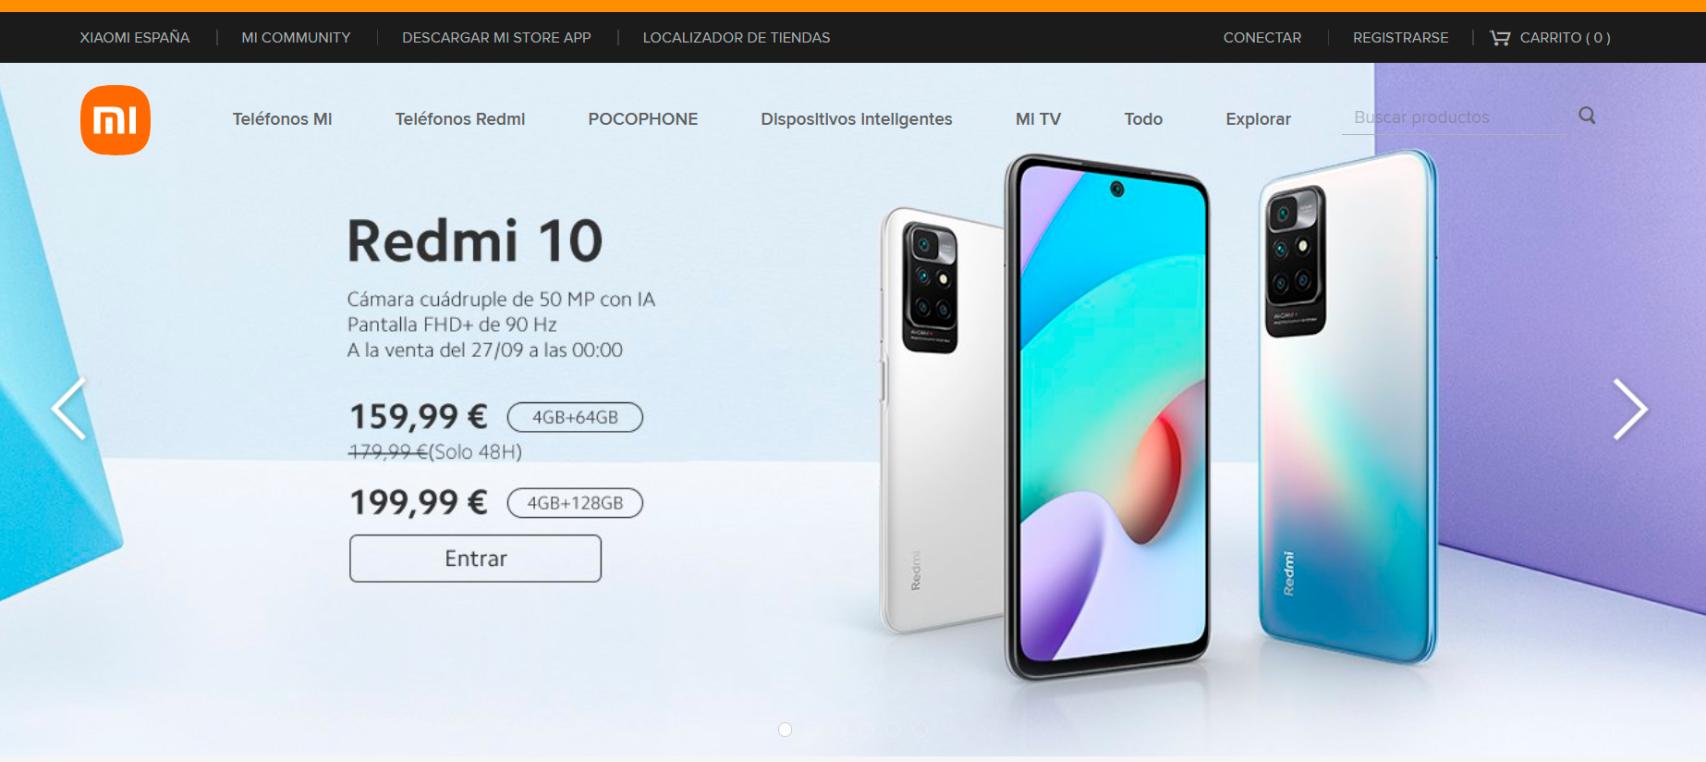Open the Mi Community link

click(x=296, y=38)
